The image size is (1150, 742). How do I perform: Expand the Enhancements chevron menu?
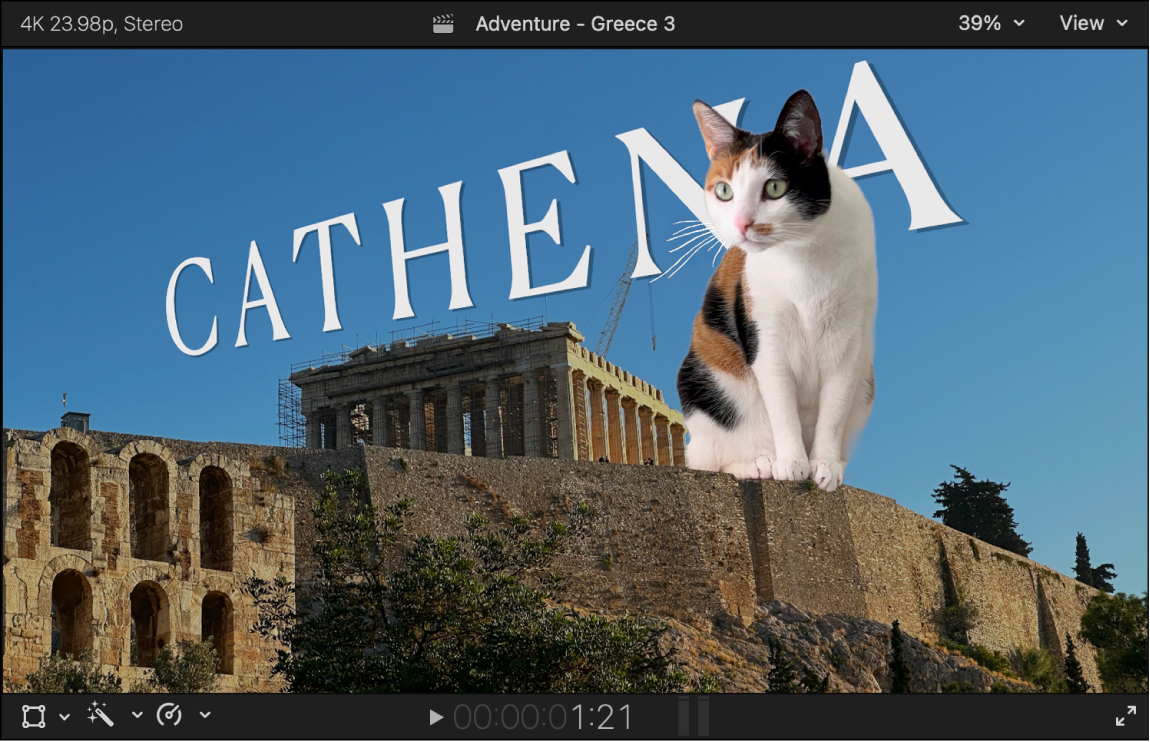(x=137, y=716)
